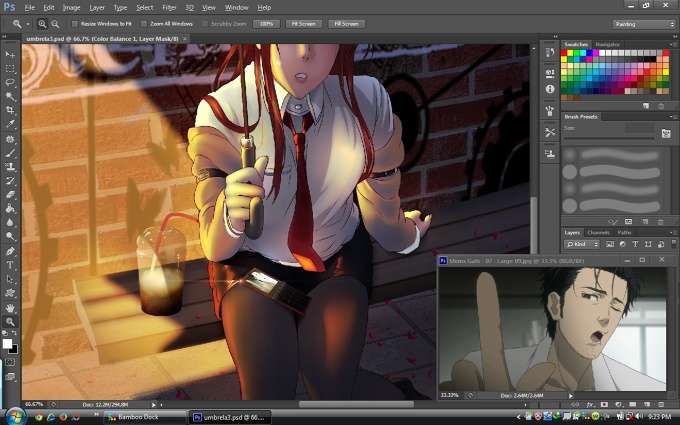680x425 pixels.
Task: Collapse the right panels with double arrow
Action: tap(675, 36)
